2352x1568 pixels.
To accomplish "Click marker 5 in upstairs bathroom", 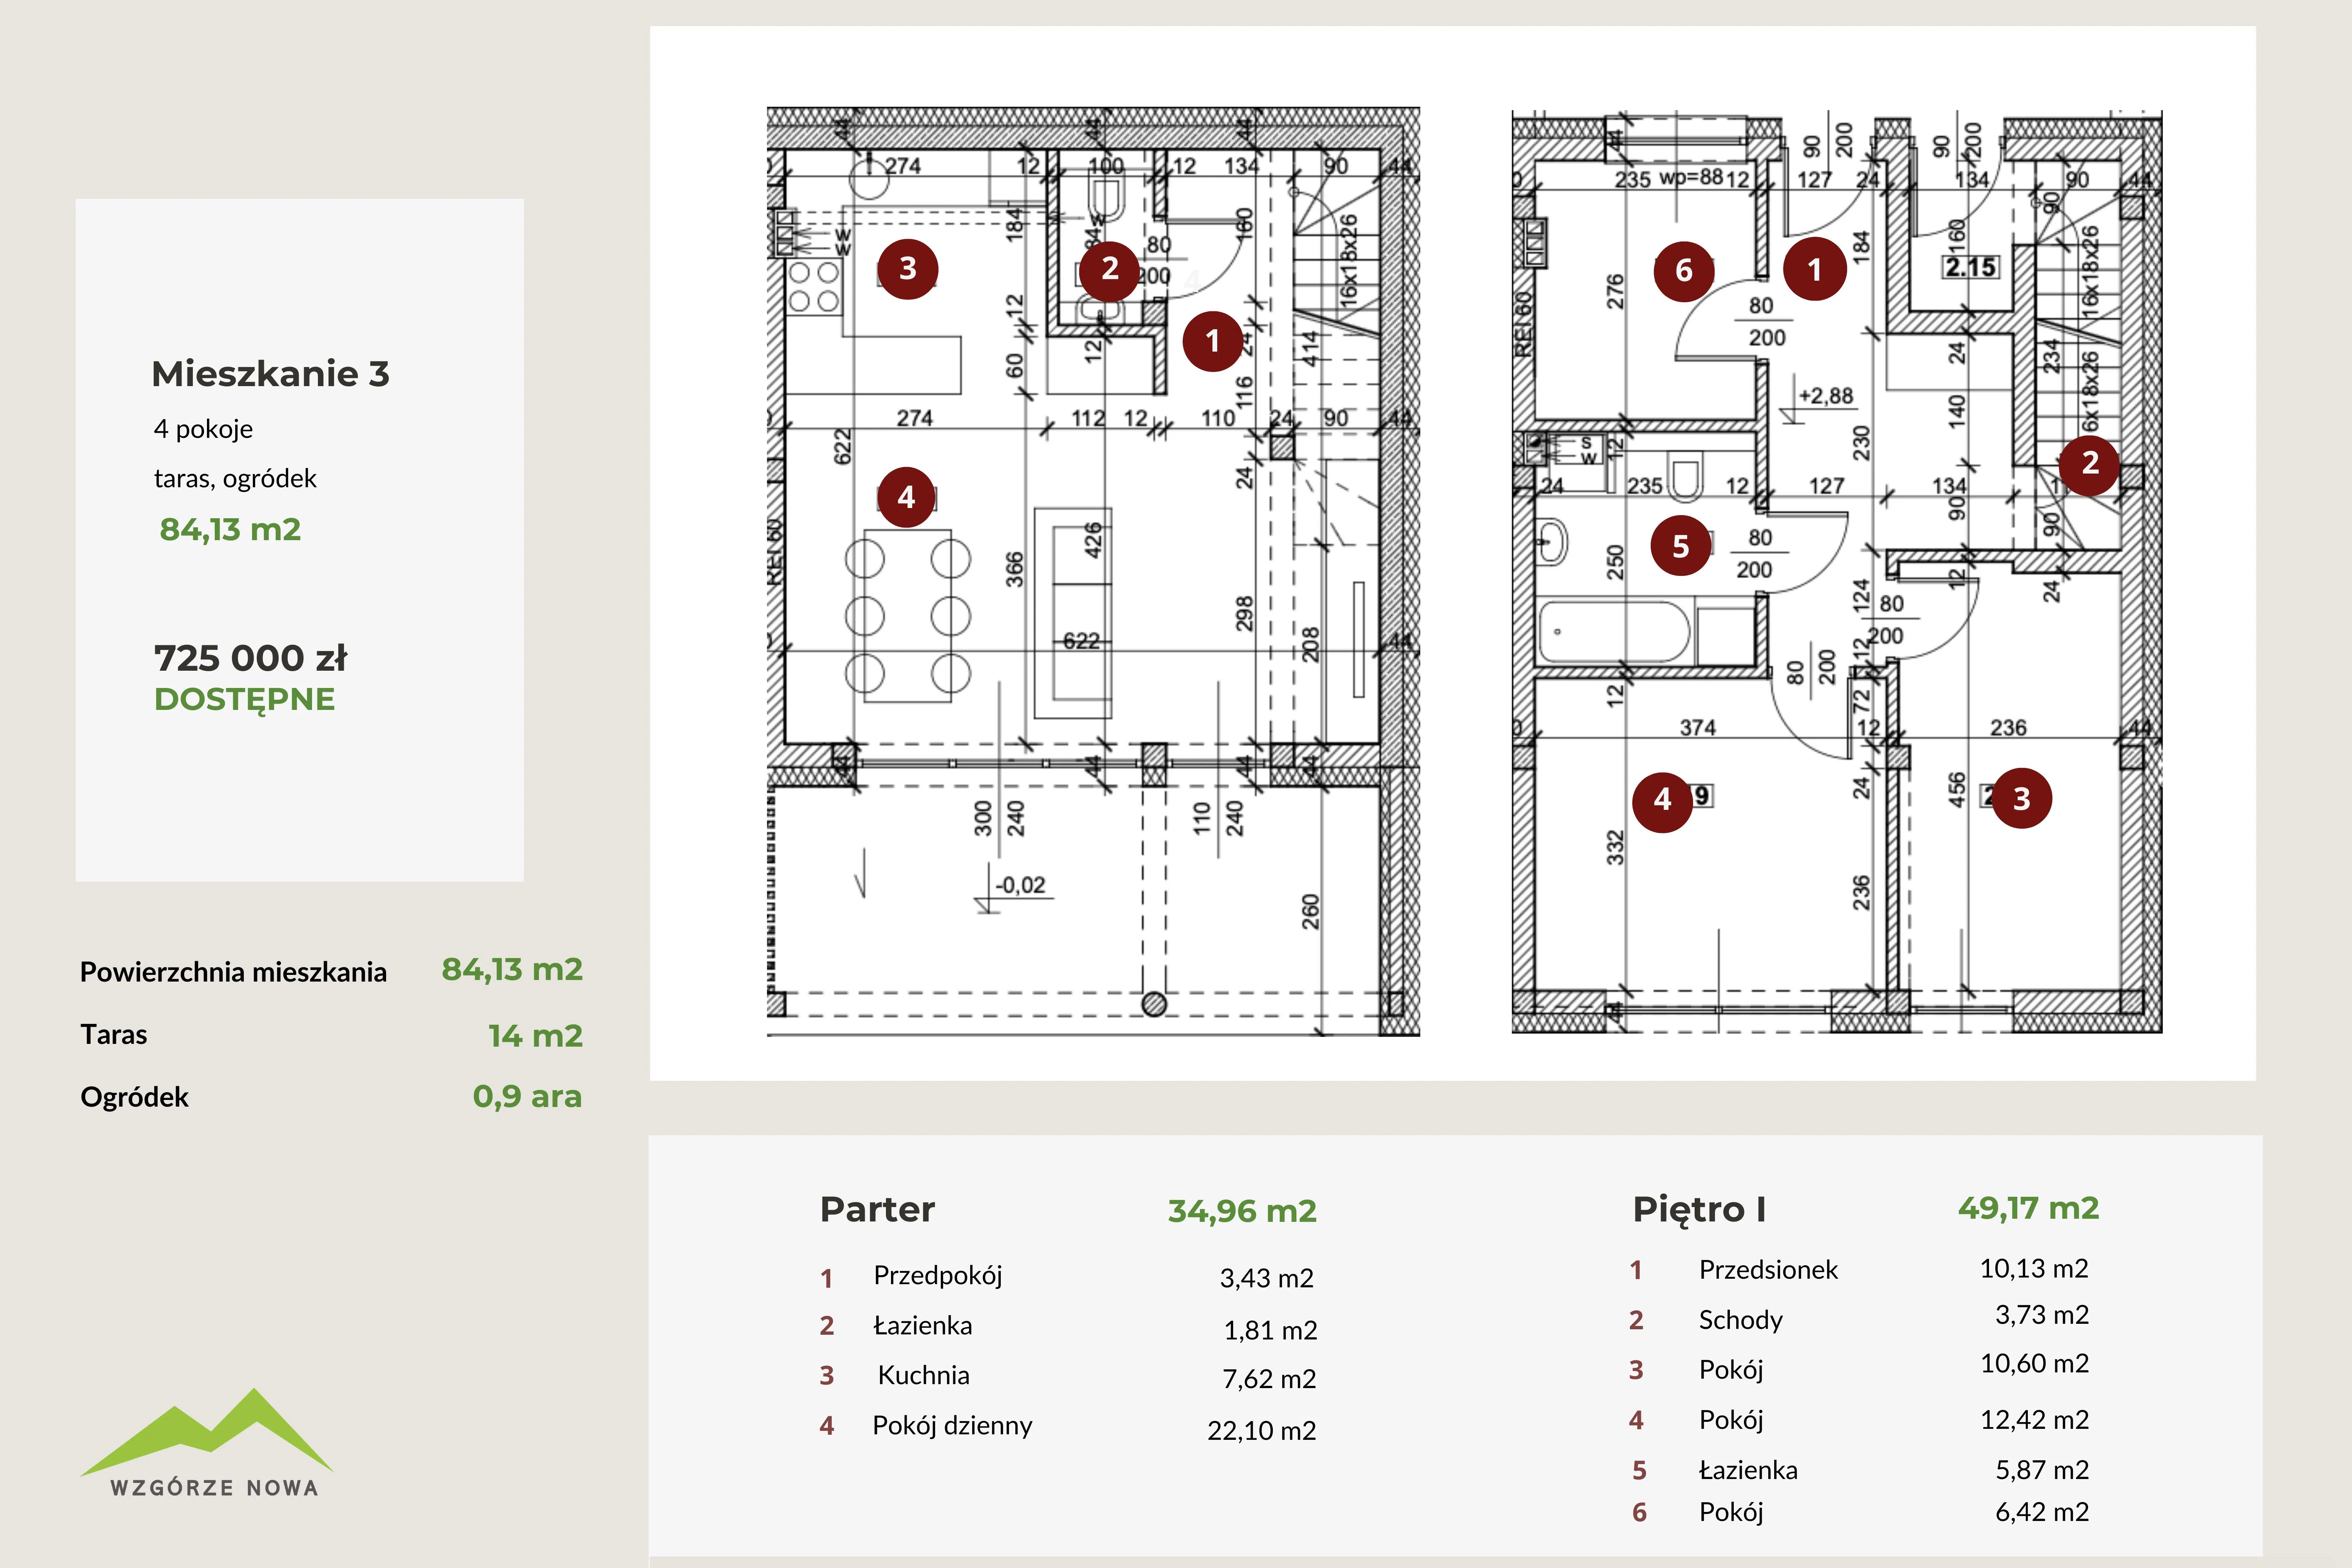I will pyautogui.click(x=1680, y=546).
